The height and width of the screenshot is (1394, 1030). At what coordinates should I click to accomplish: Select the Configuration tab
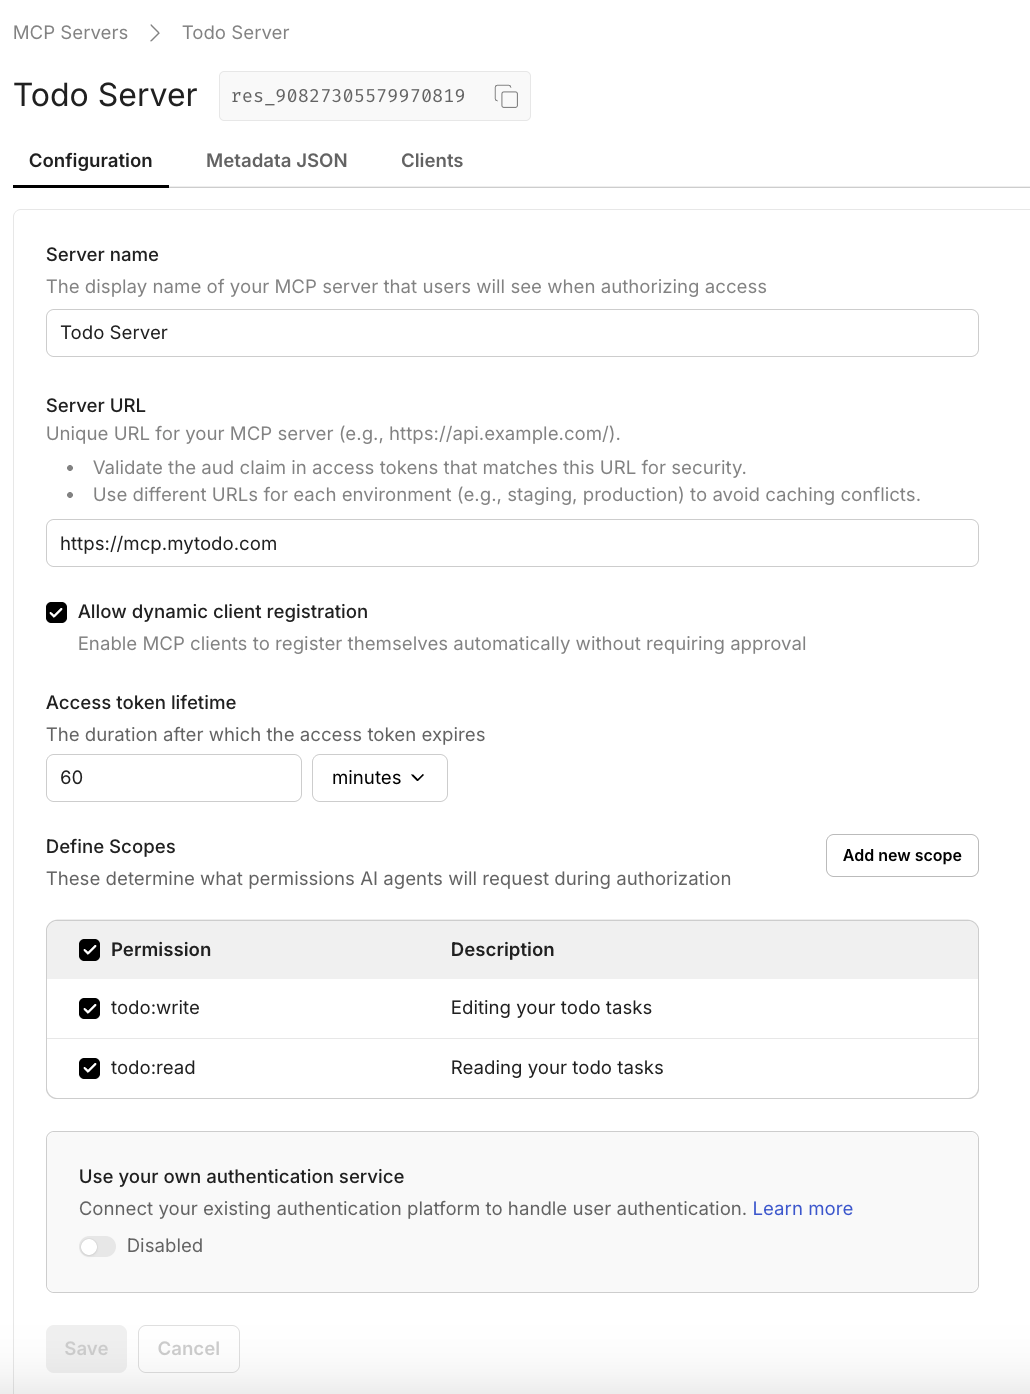pyautogui.click(x=90, y=160)
